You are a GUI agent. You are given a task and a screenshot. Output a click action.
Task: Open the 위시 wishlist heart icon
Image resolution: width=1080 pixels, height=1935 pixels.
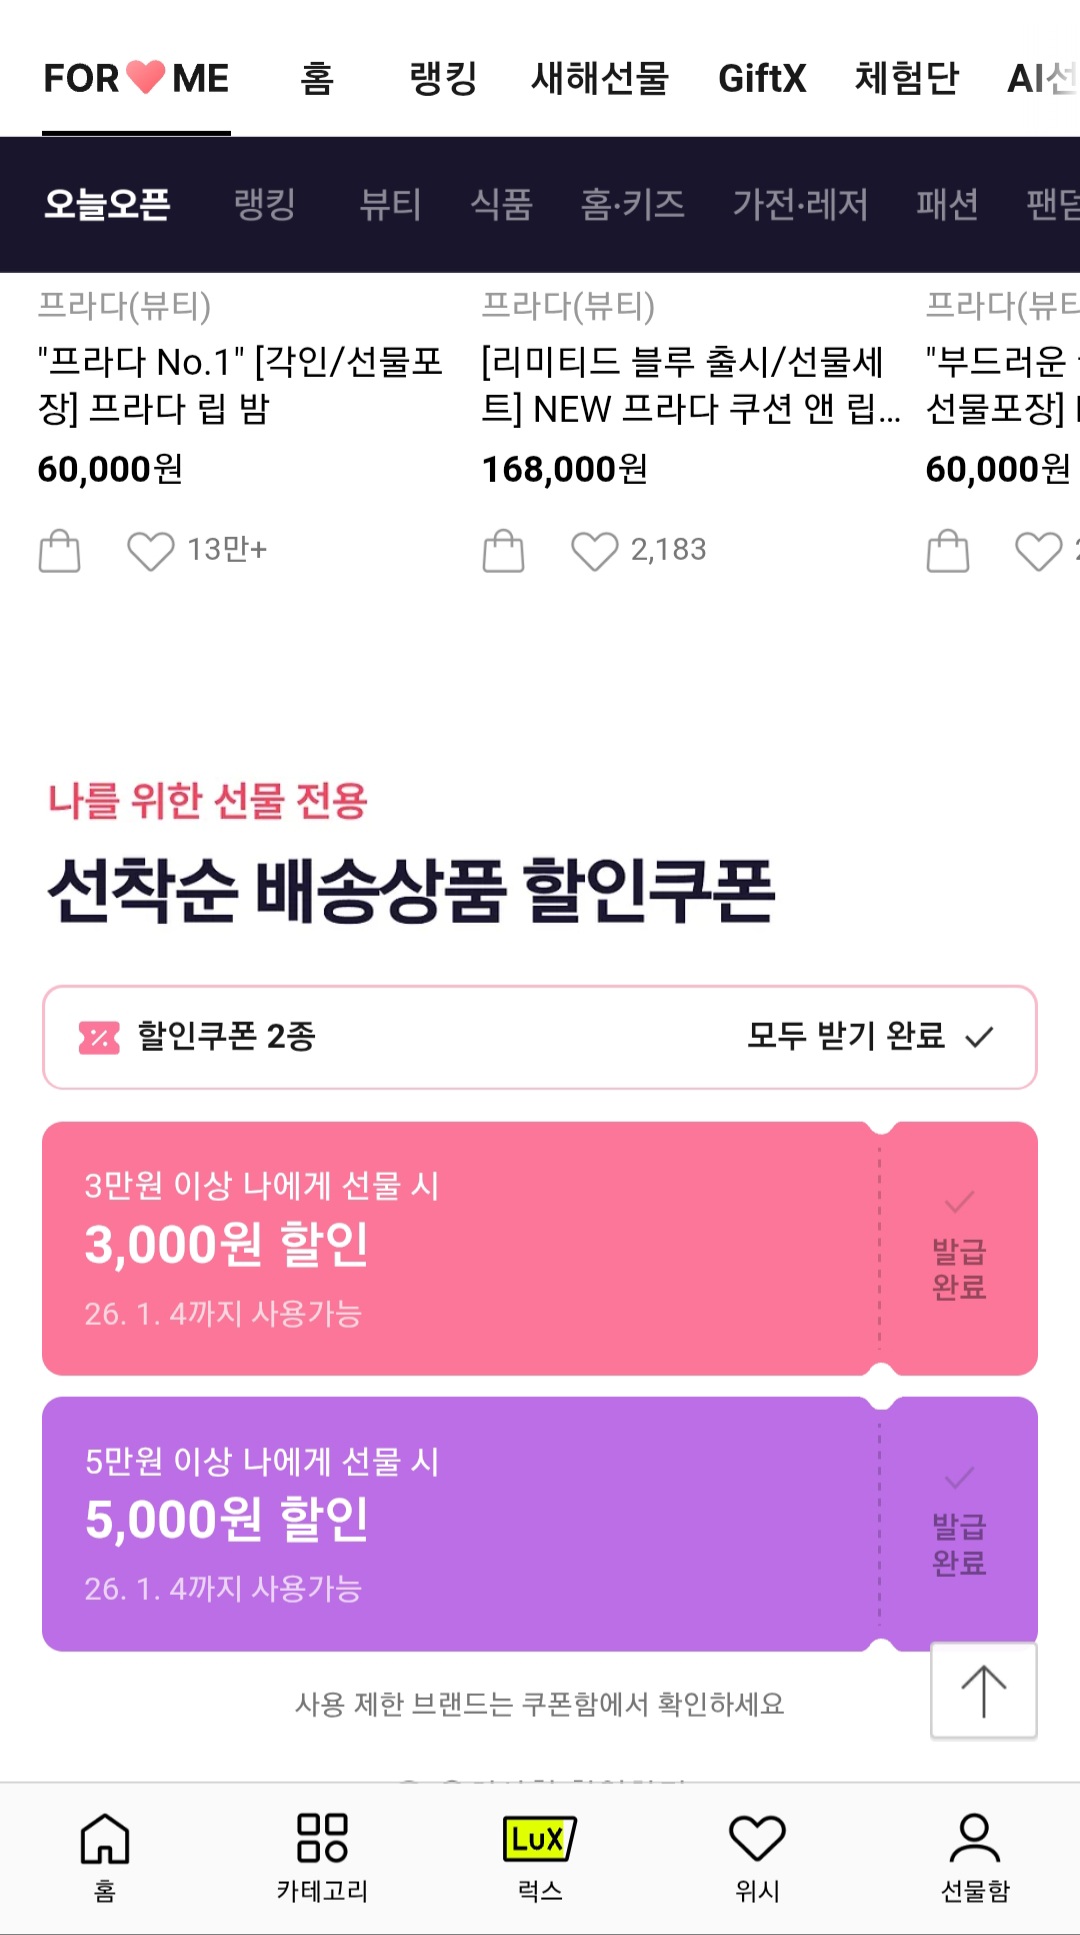tap(757, 1856)
